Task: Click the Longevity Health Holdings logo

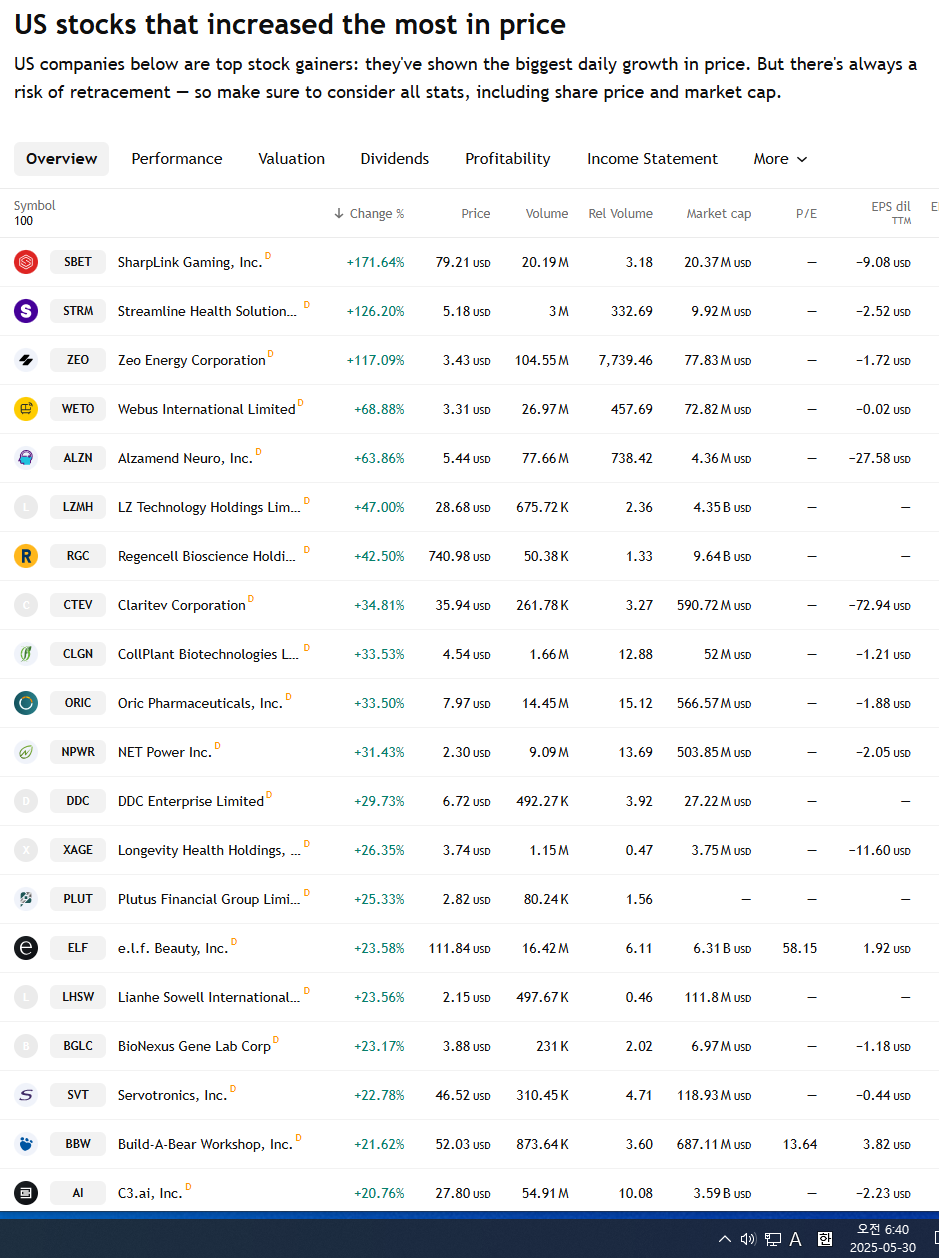Action: click(x=26, y=850)
